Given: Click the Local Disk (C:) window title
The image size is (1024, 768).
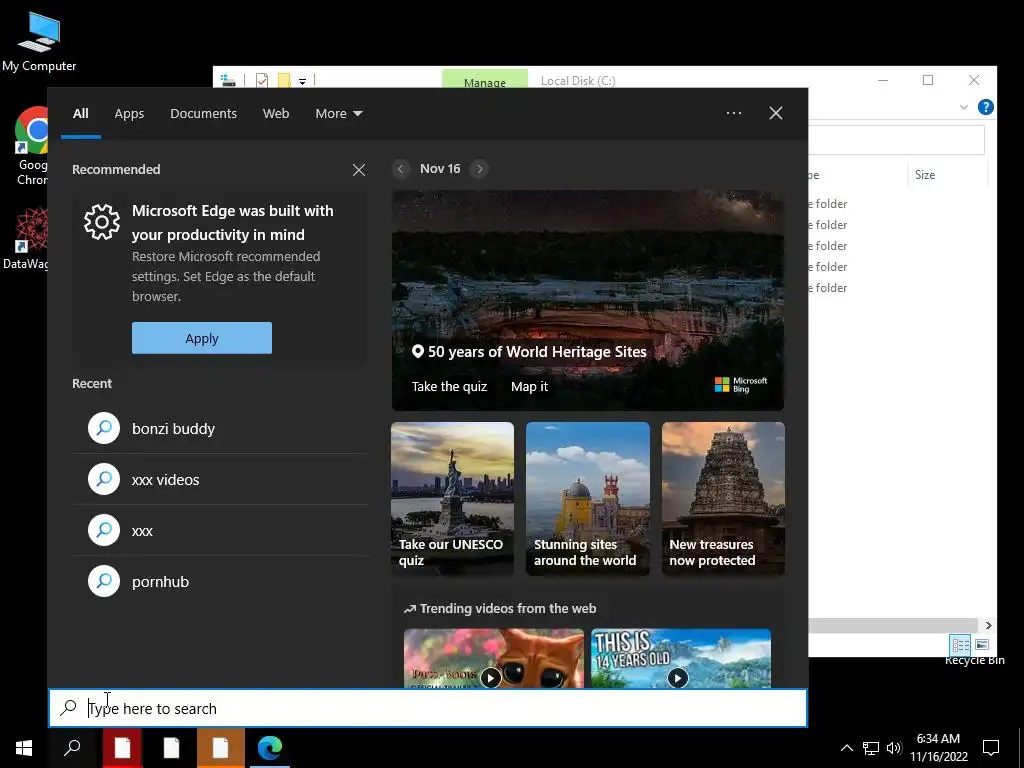Looking at the screenshot, I should [x=578, y=81].
